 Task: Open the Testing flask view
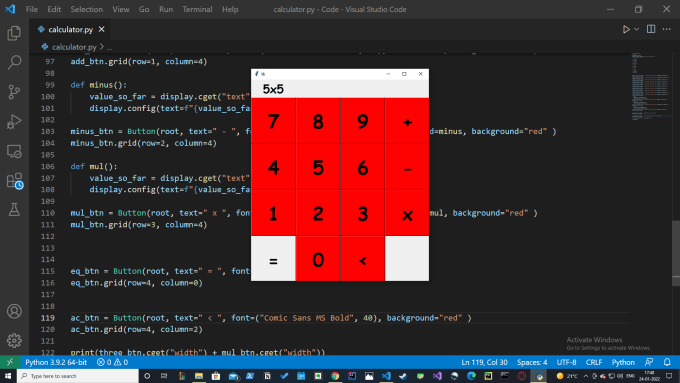pyautogui.click(x=14, y=210)
